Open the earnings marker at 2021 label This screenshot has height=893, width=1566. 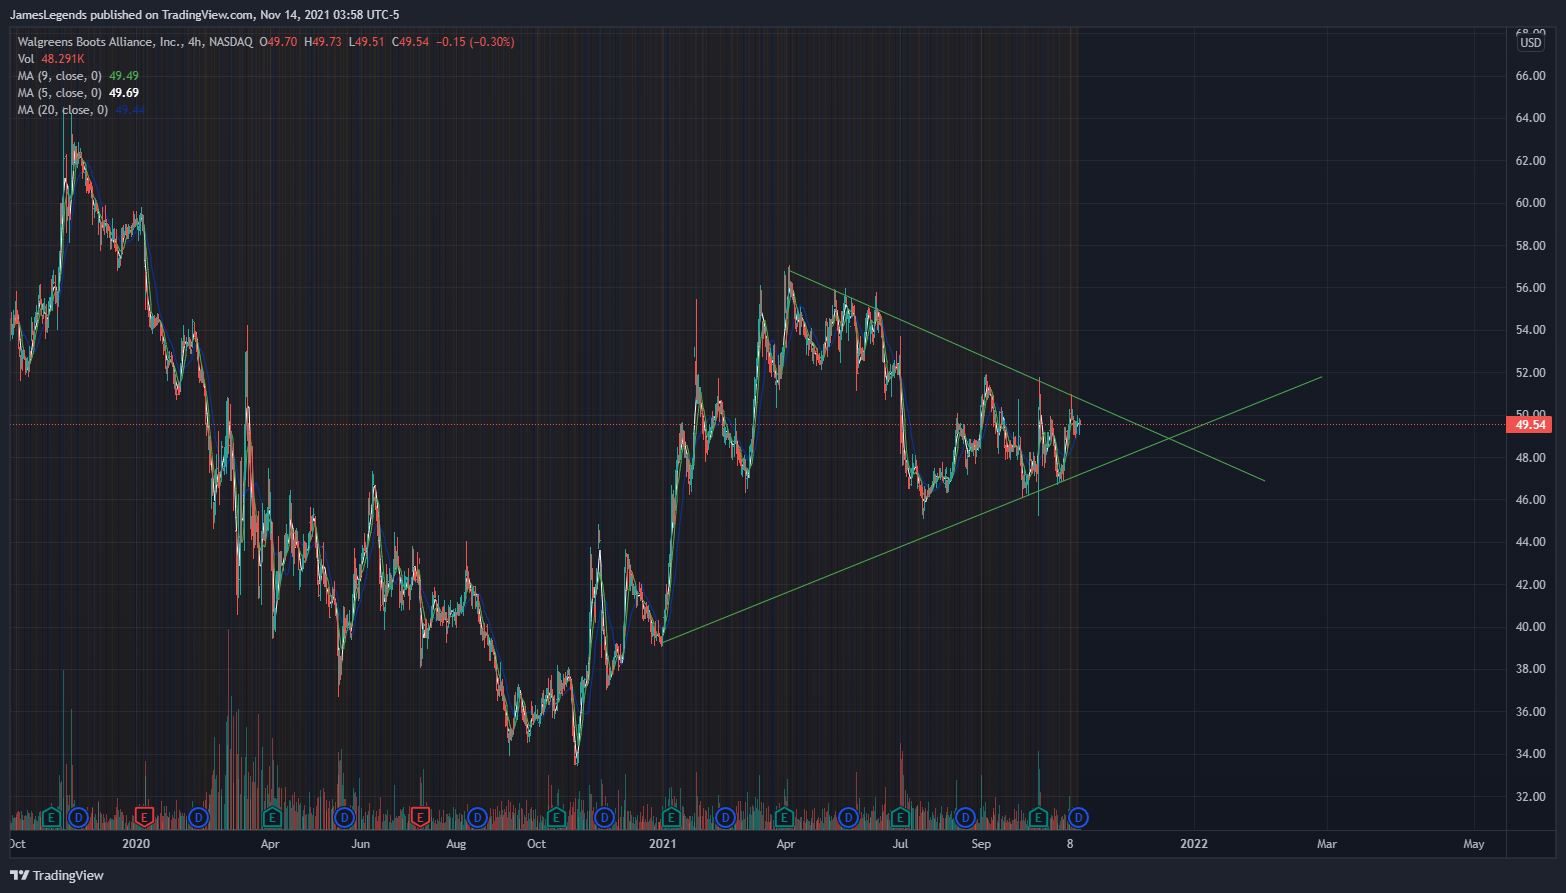671,818
